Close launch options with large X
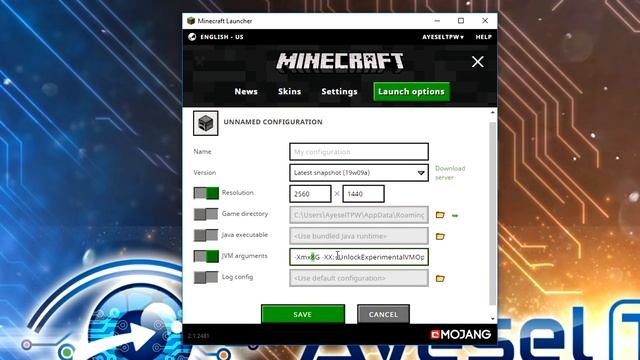Viewport: 640px width, 360px height. coord(478,62)
